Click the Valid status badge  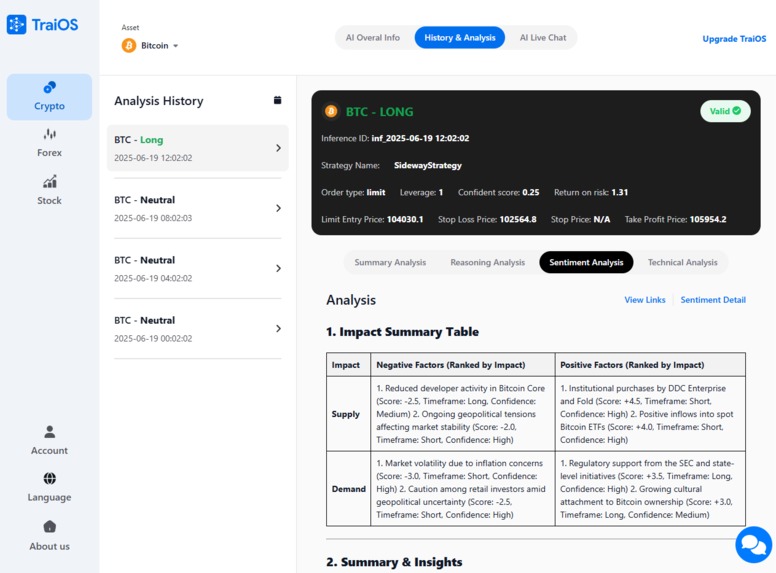click(725, 111)
